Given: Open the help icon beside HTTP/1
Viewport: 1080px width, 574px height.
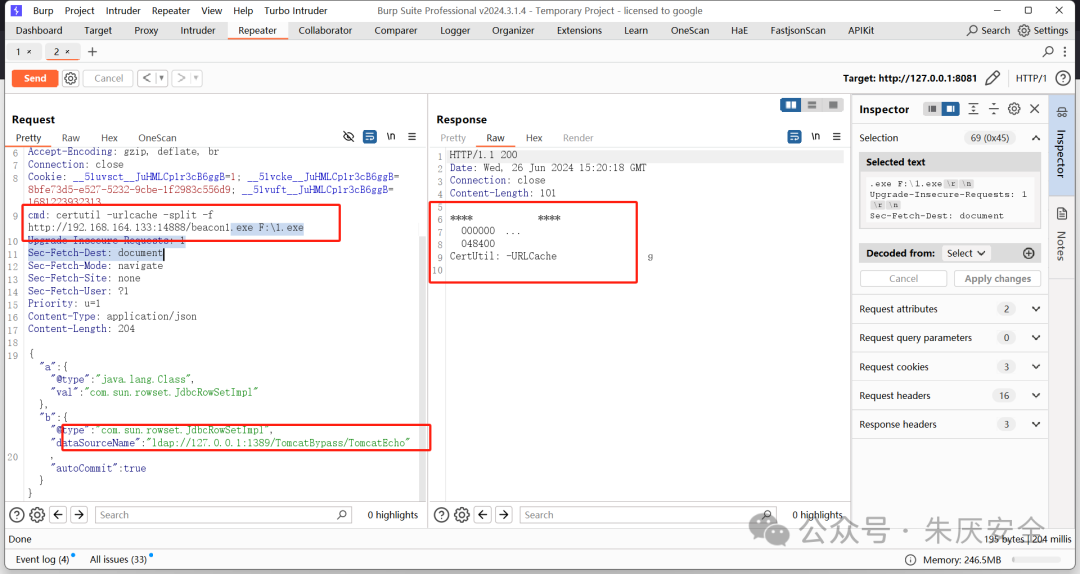Looking at the screenshot, I should 1063,79.
